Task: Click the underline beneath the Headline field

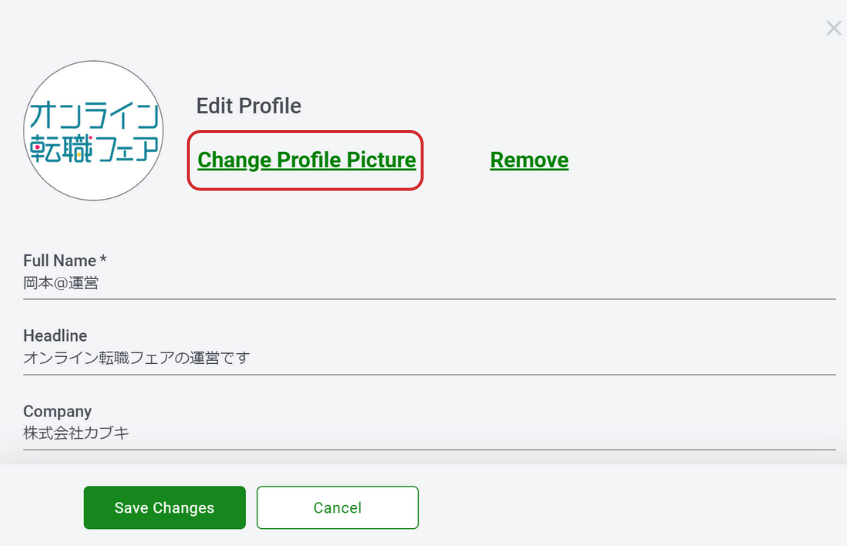Action: pyautogui.click(x=429, y=374)
